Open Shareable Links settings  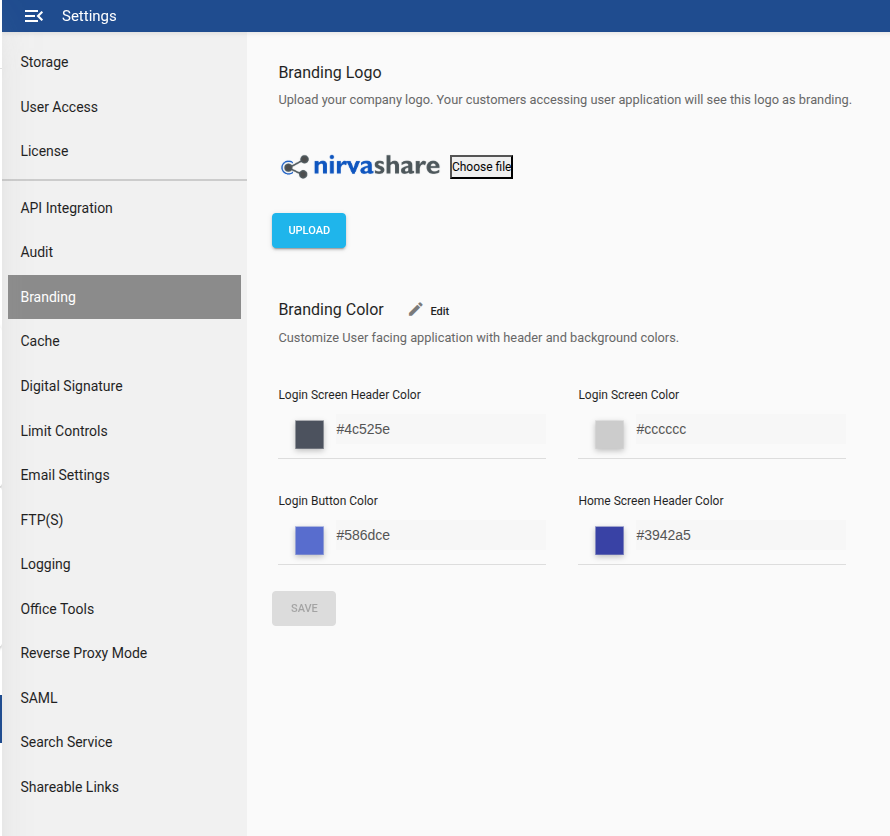(x=70, y=787)
